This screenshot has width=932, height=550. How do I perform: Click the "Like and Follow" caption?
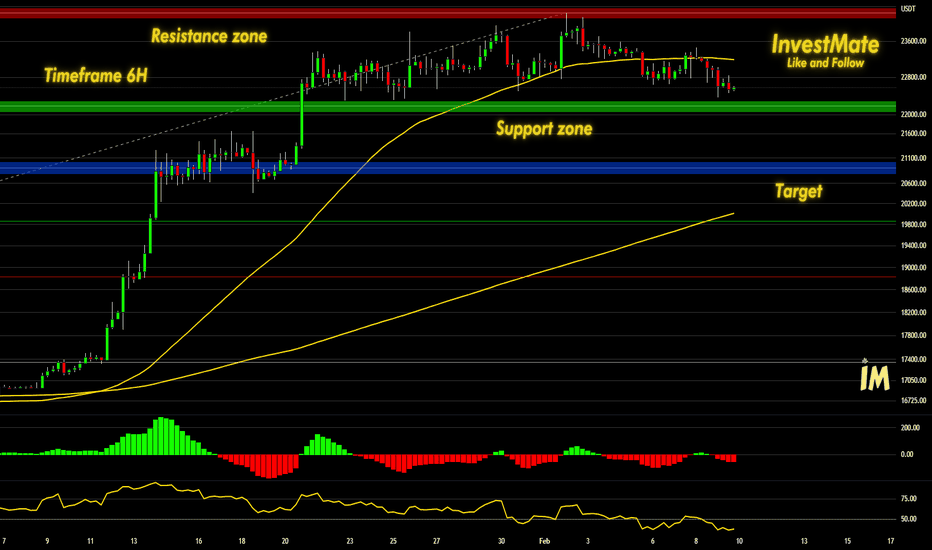(x=825, y=63)
